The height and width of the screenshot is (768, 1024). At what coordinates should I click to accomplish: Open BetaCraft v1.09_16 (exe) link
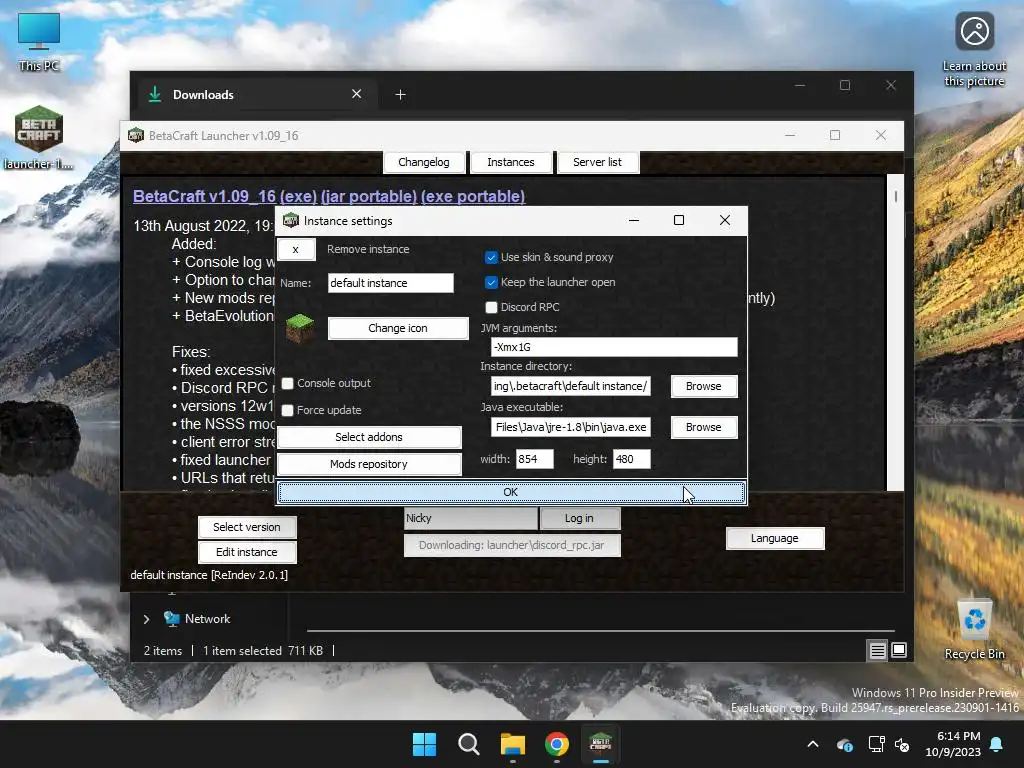click(x=225, y=196)
